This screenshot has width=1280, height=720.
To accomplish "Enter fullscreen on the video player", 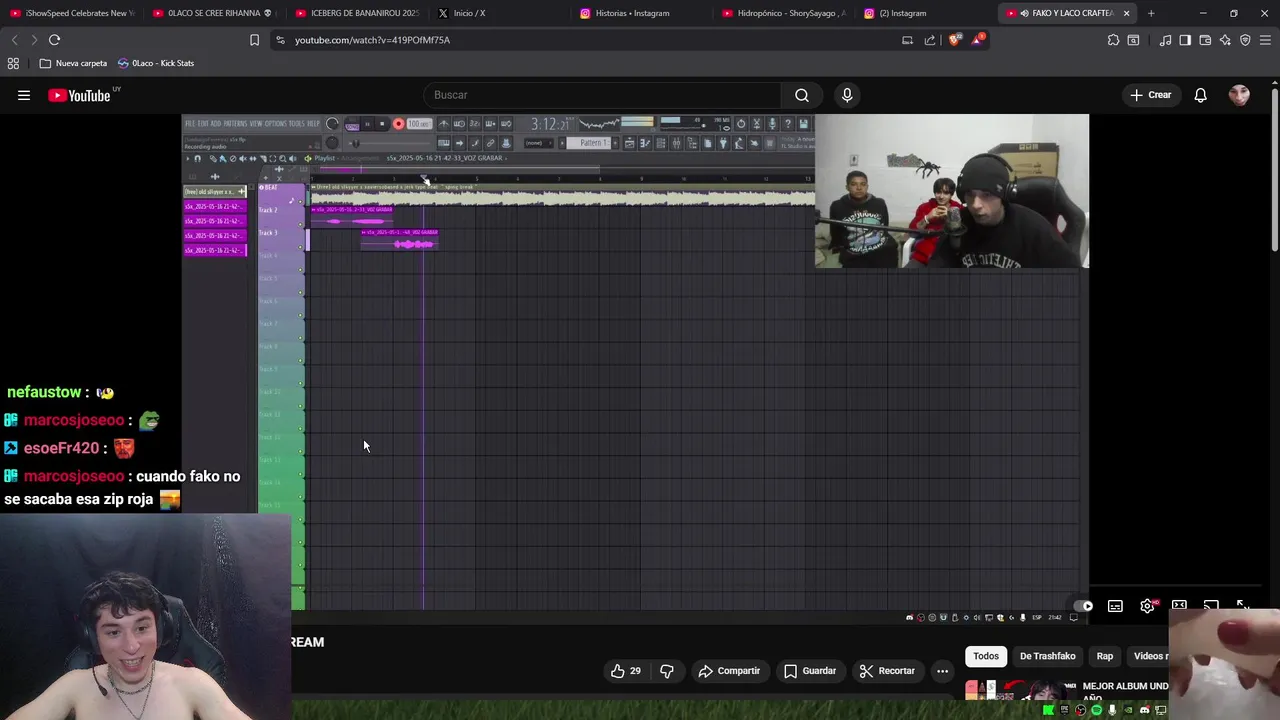I will pos(1242,606).
